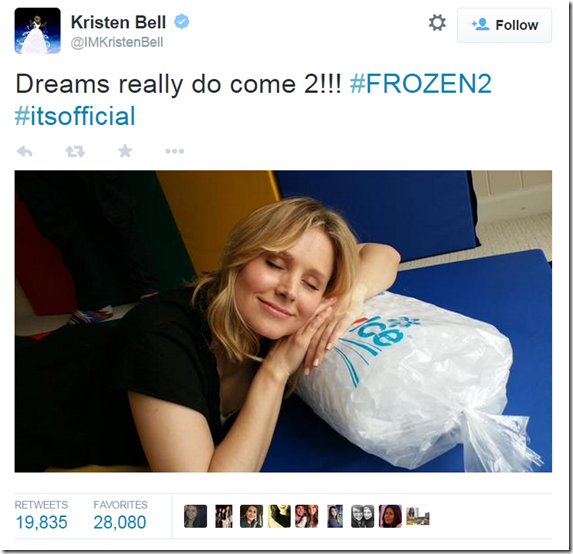Image resolution: width=573 pixels, height=554 pixels.
Task: Open the #itsofficial hashtag
Action: (x=75, y=116)
